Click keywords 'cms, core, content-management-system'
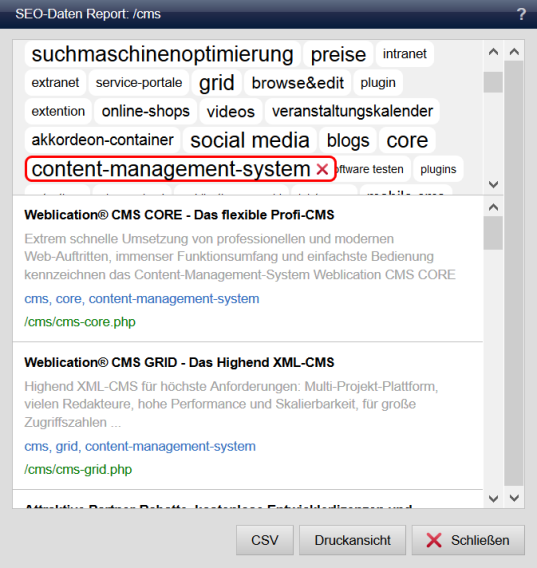This screenshot has height=568, width=537. point(142,298)
